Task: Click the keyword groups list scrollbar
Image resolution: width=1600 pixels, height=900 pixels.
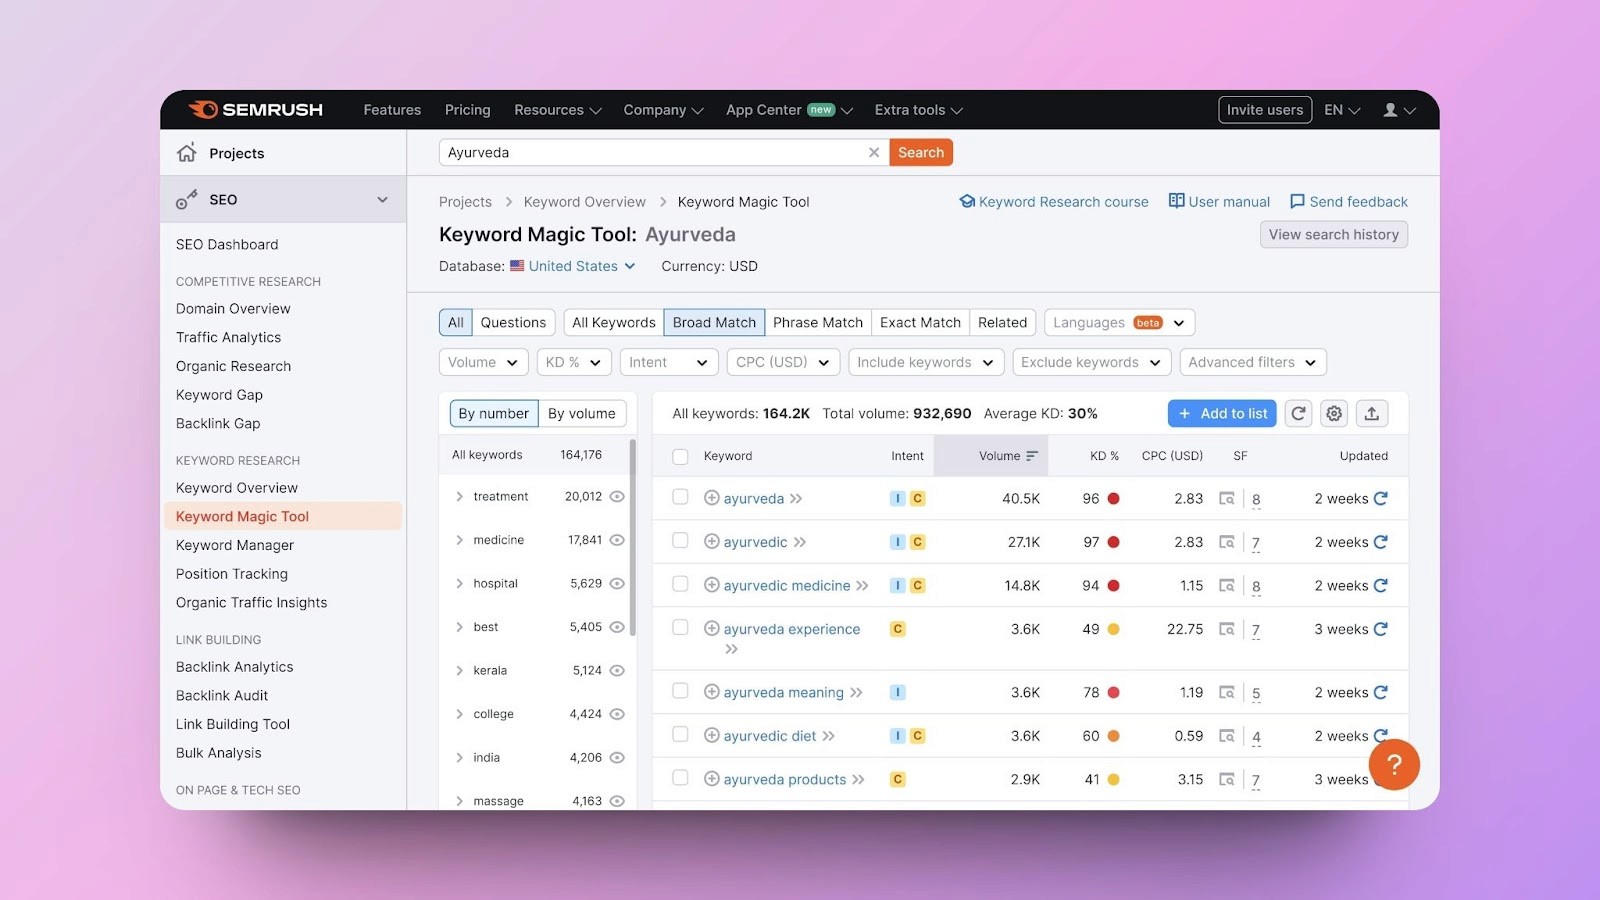Action: click(632, 540)
